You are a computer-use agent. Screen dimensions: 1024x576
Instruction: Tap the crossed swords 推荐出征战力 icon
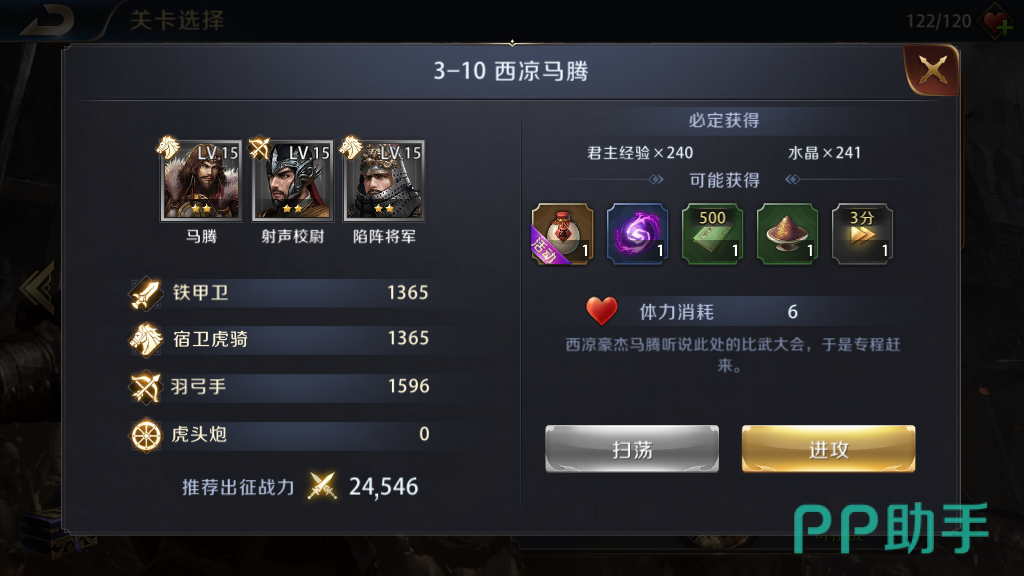pos(322,487)
